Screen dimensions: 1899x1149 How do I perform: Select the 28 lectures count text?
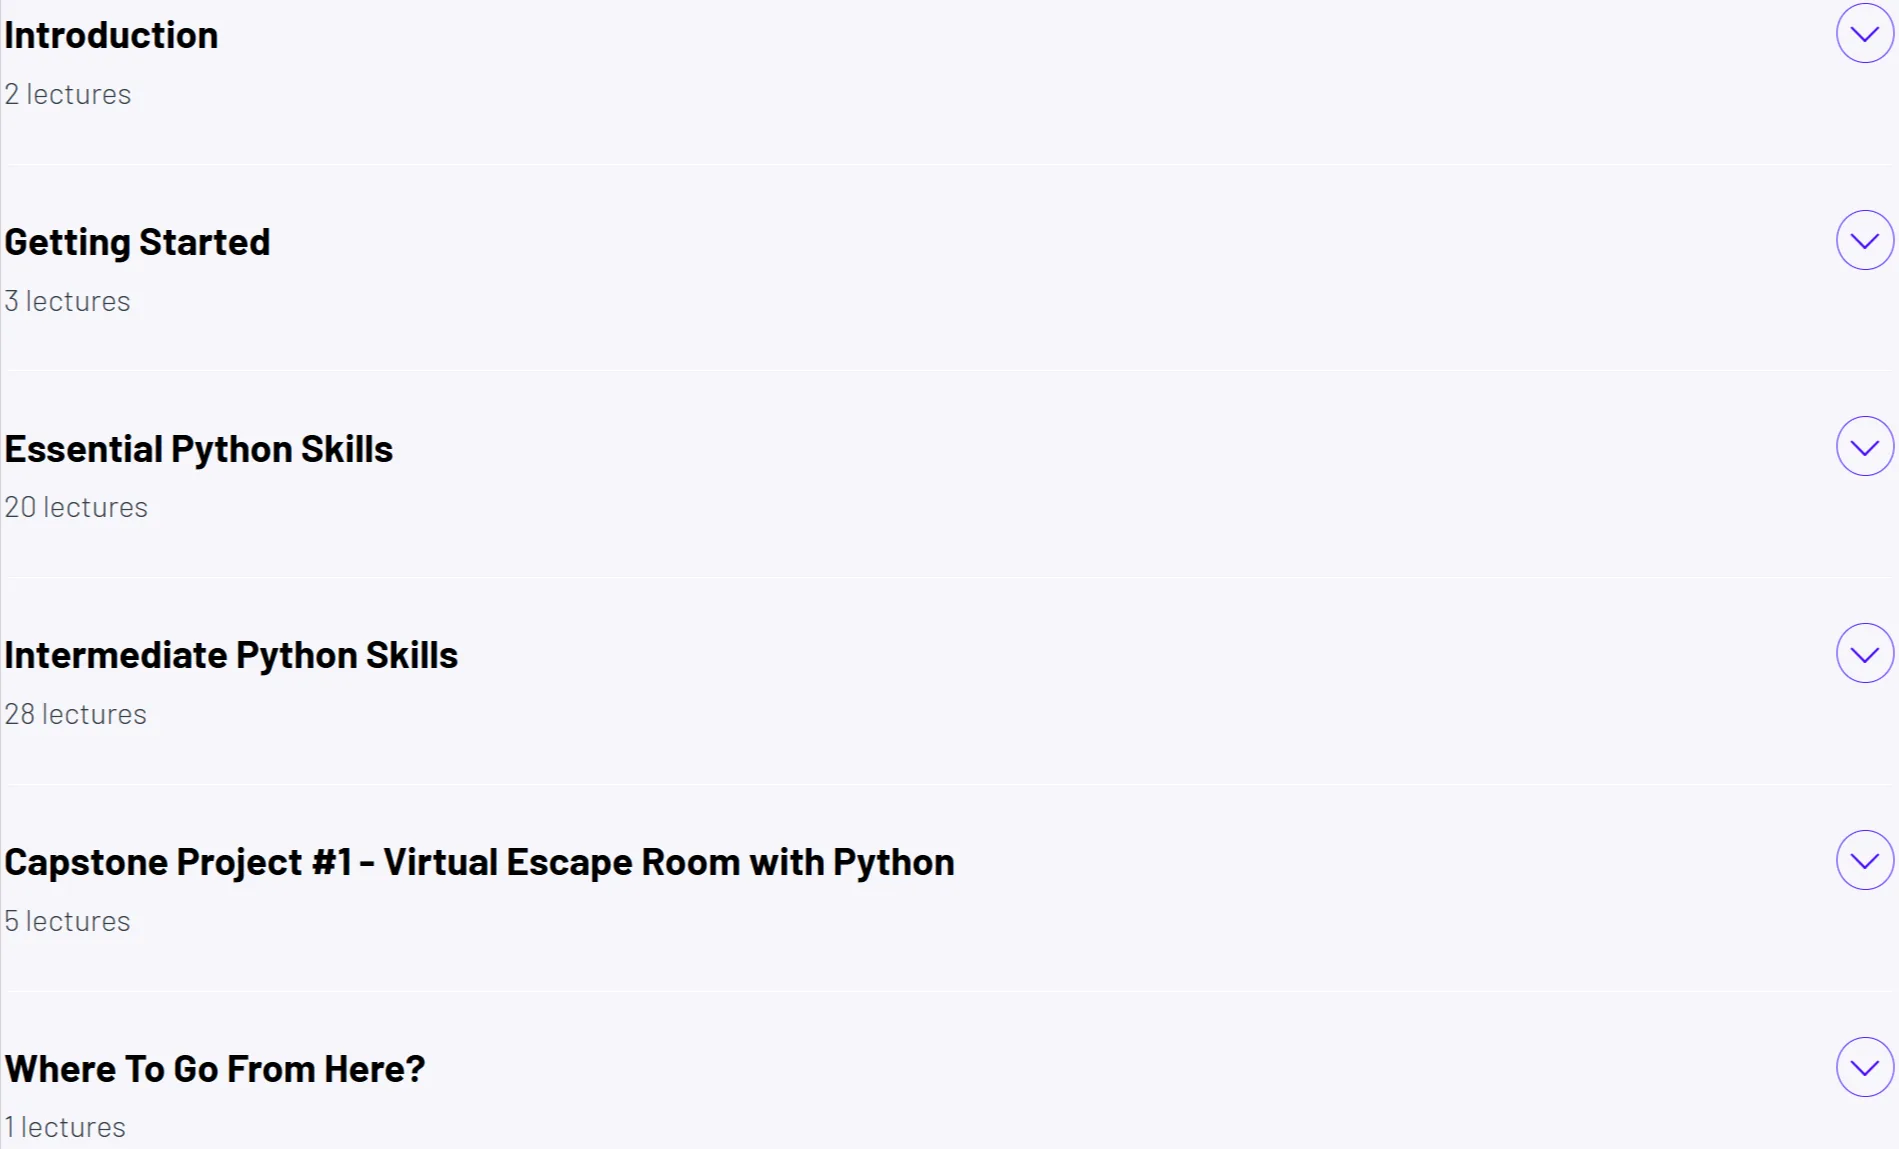[75, 714]
